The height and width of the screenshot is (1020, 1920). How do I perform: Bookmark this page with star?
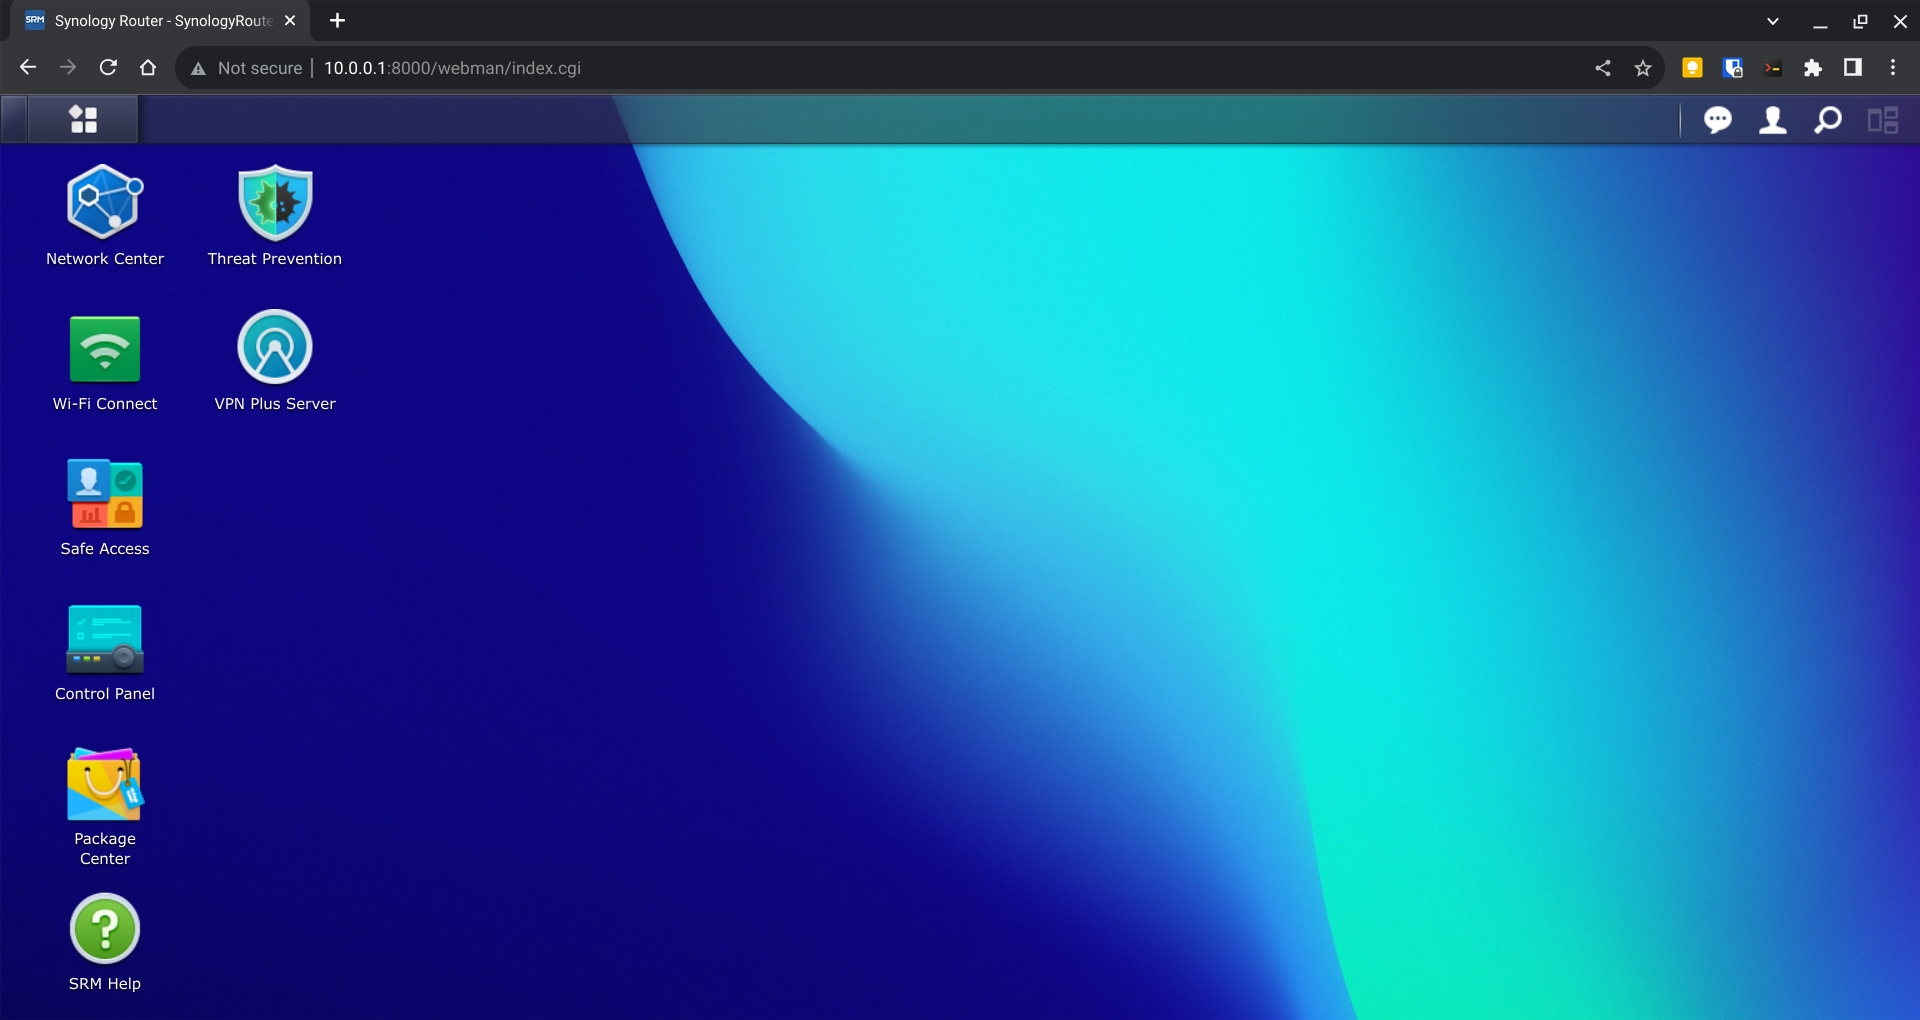pos(1643,68)
